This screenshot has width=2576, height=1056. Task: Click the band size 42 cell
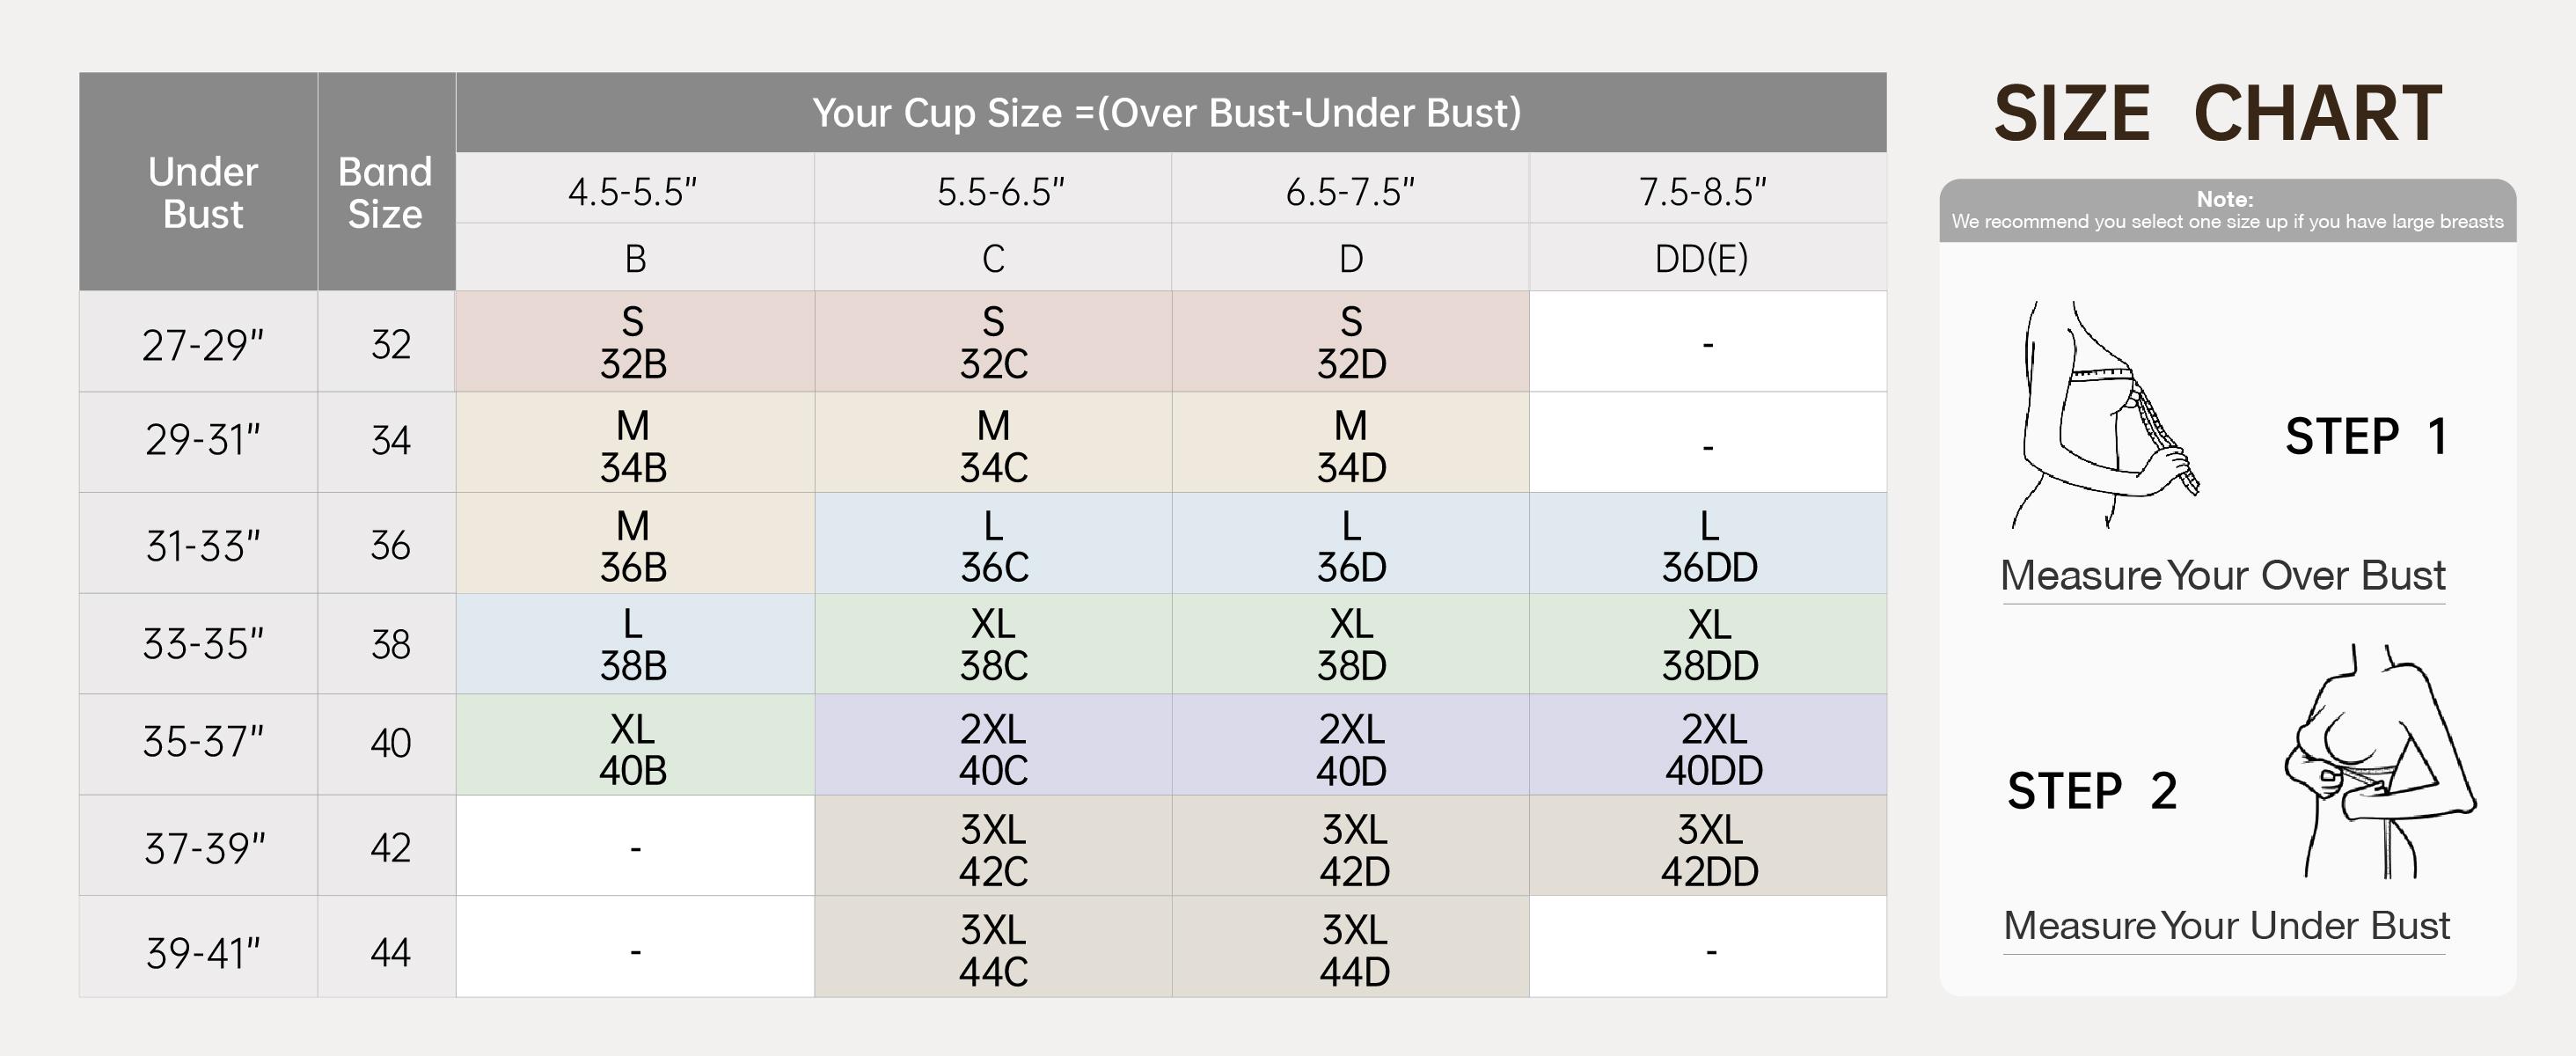click(x=390, y=848)
